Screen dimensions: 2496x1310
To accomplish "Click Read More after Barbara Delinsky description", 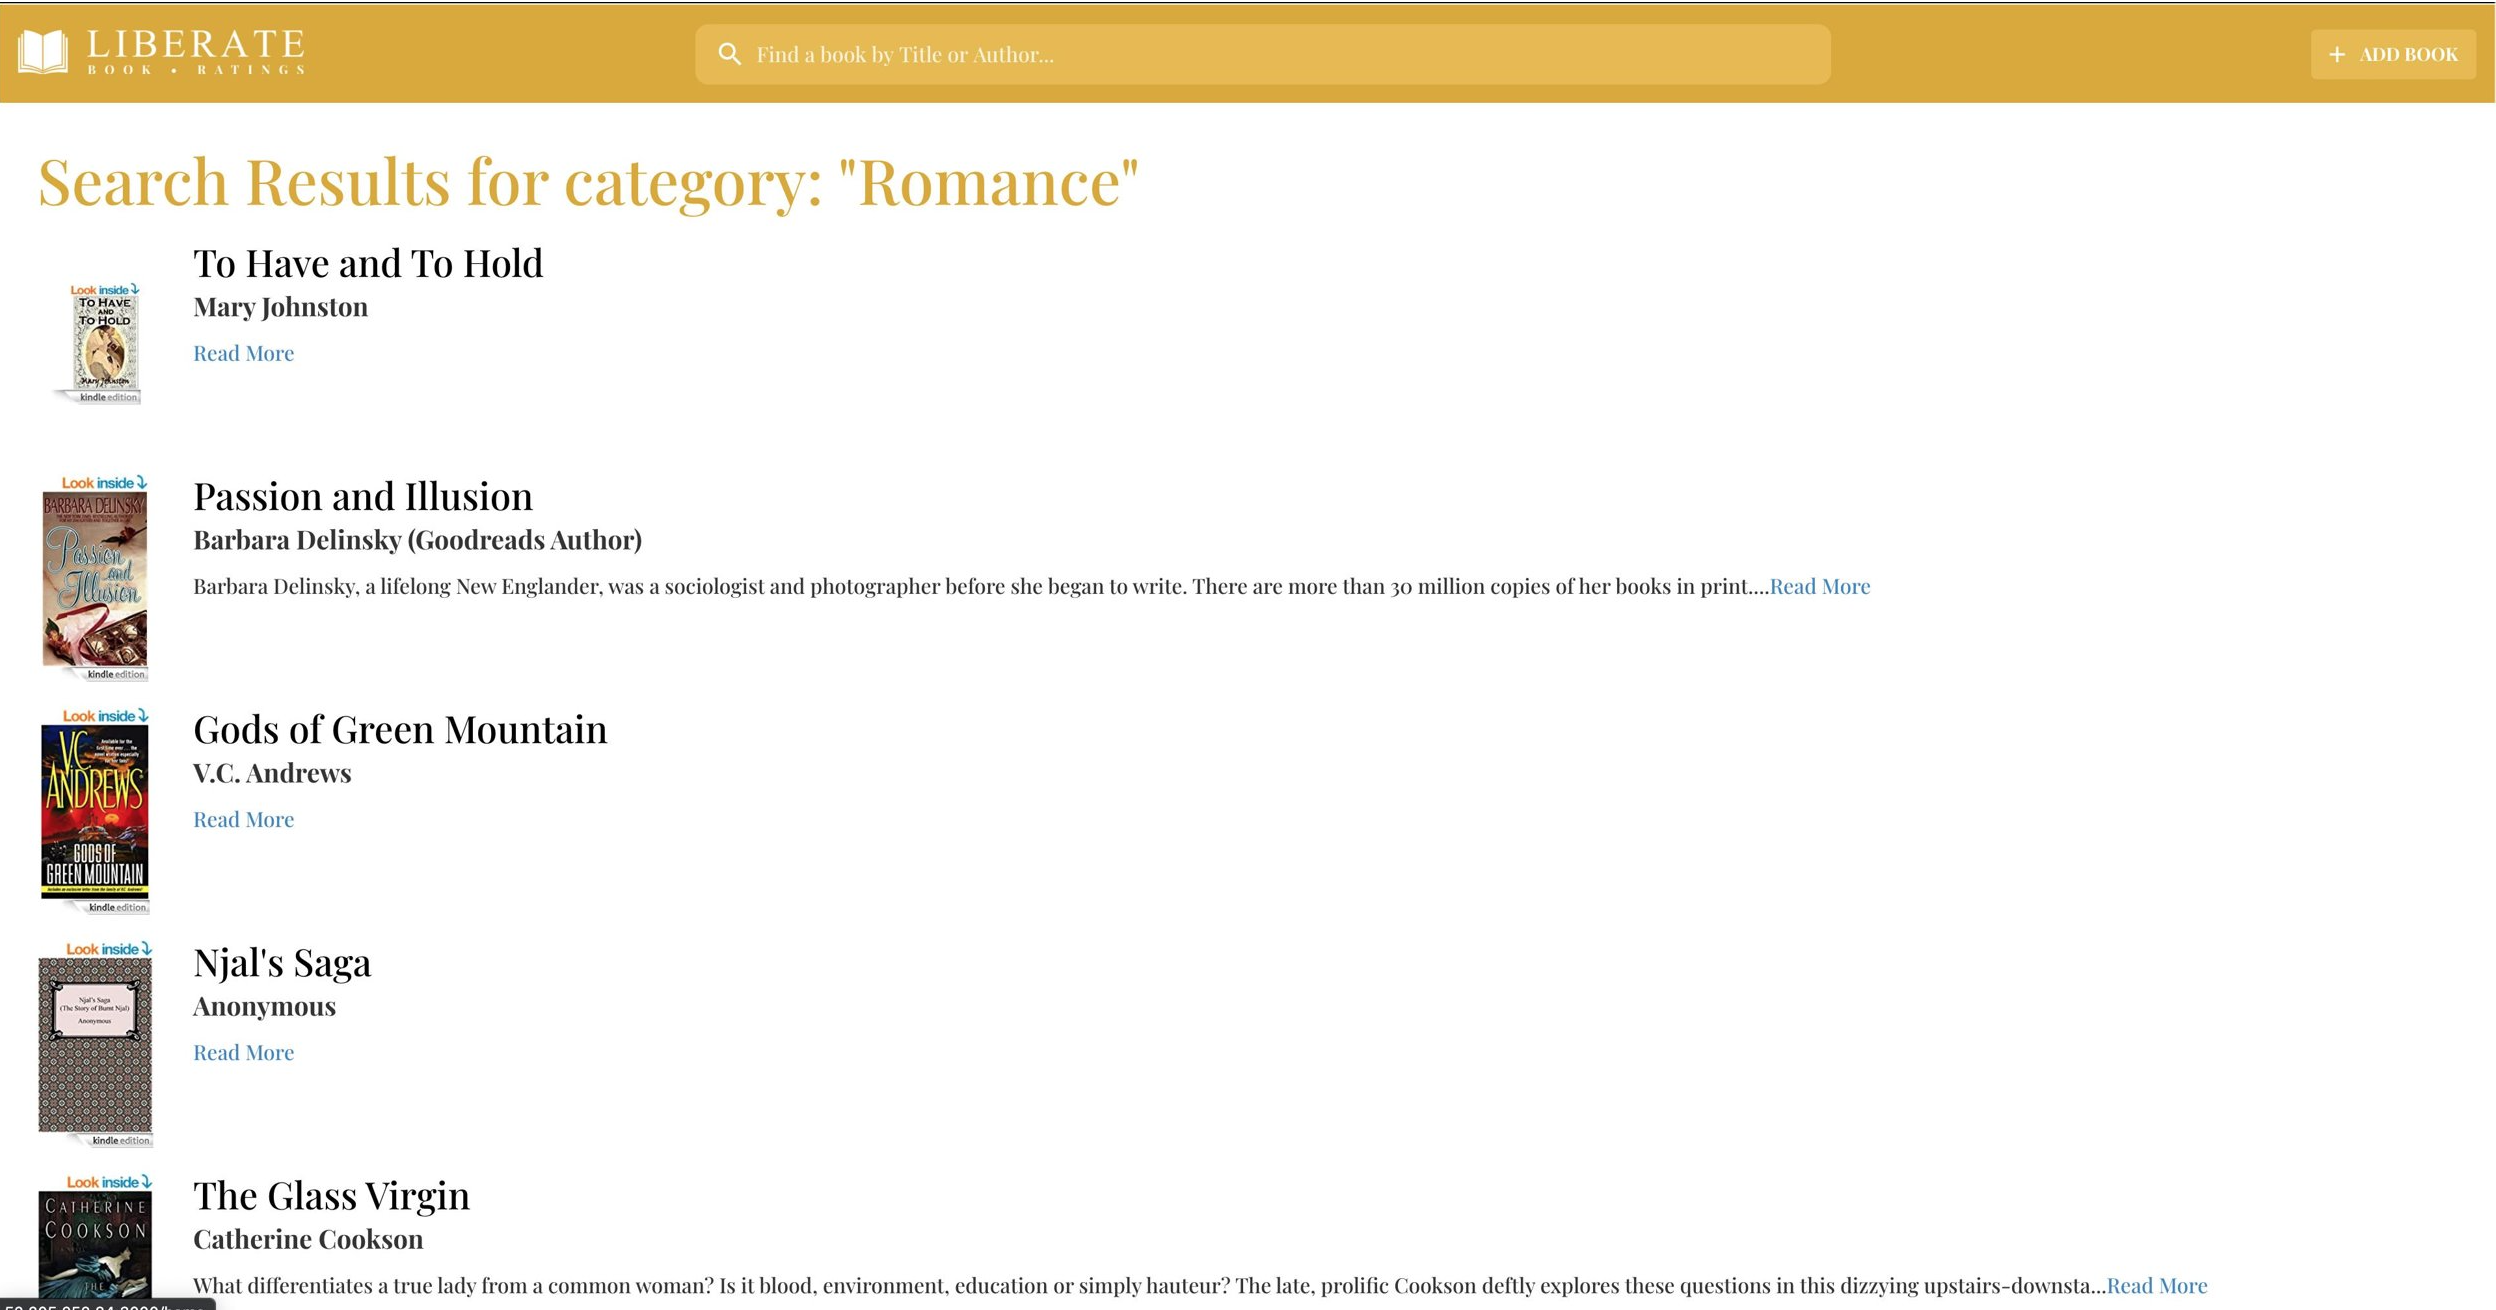I will click(x=1819, y=586).
